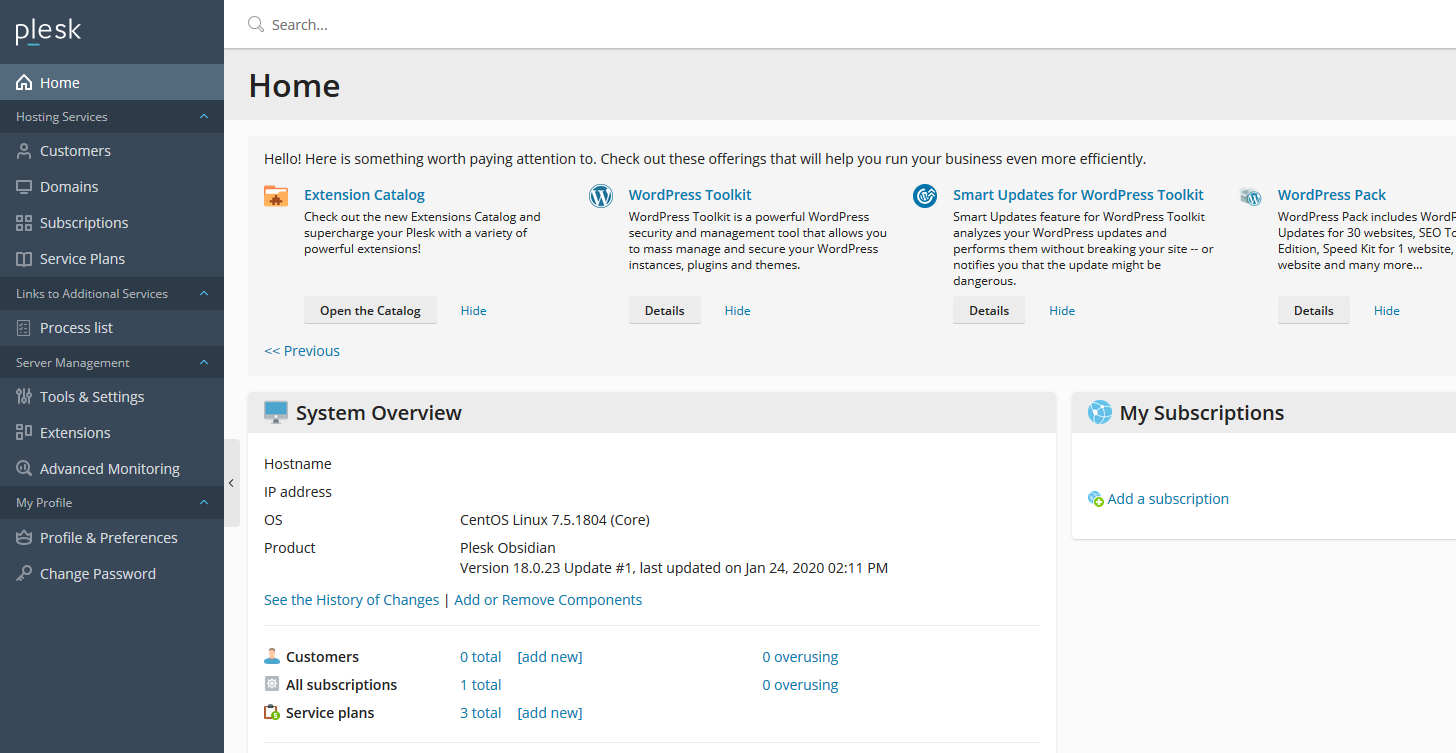Viewport: 1456px width, 753px height.
Task: Click the Tools & Settings sliders icon
Action: click(x=24, y=397)
